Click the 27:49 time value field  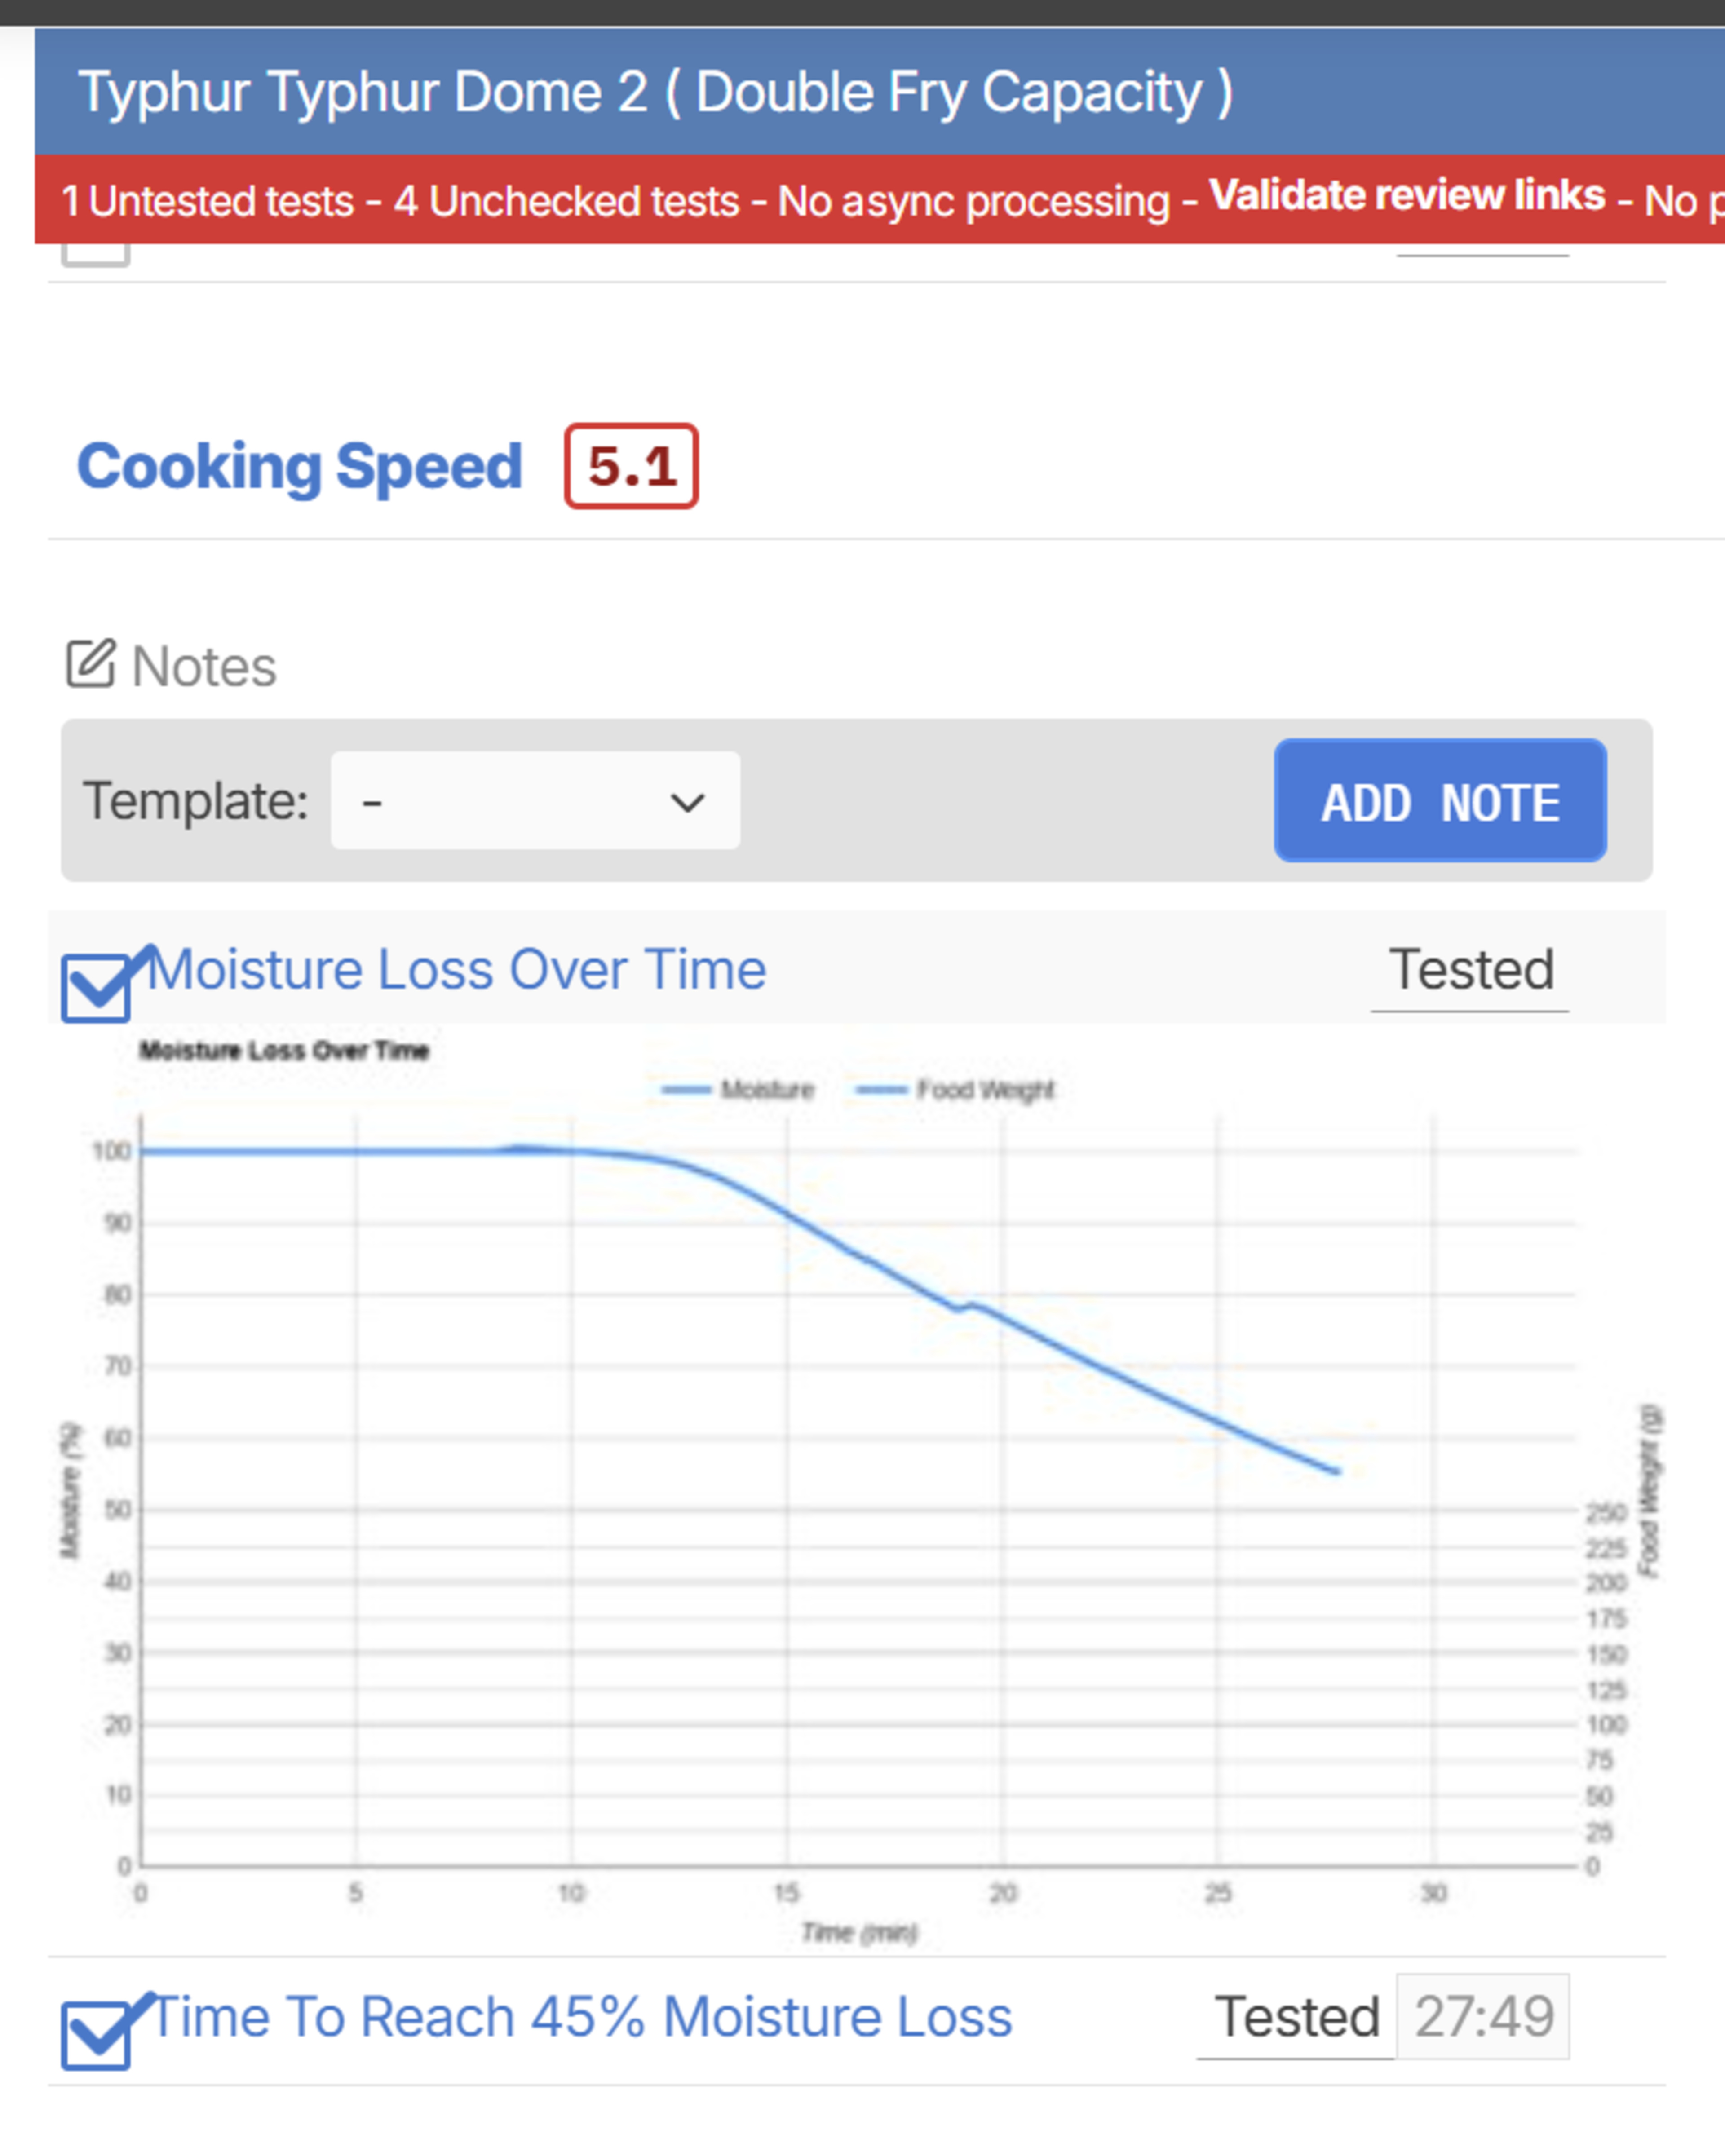[x=1483, y=2017]
